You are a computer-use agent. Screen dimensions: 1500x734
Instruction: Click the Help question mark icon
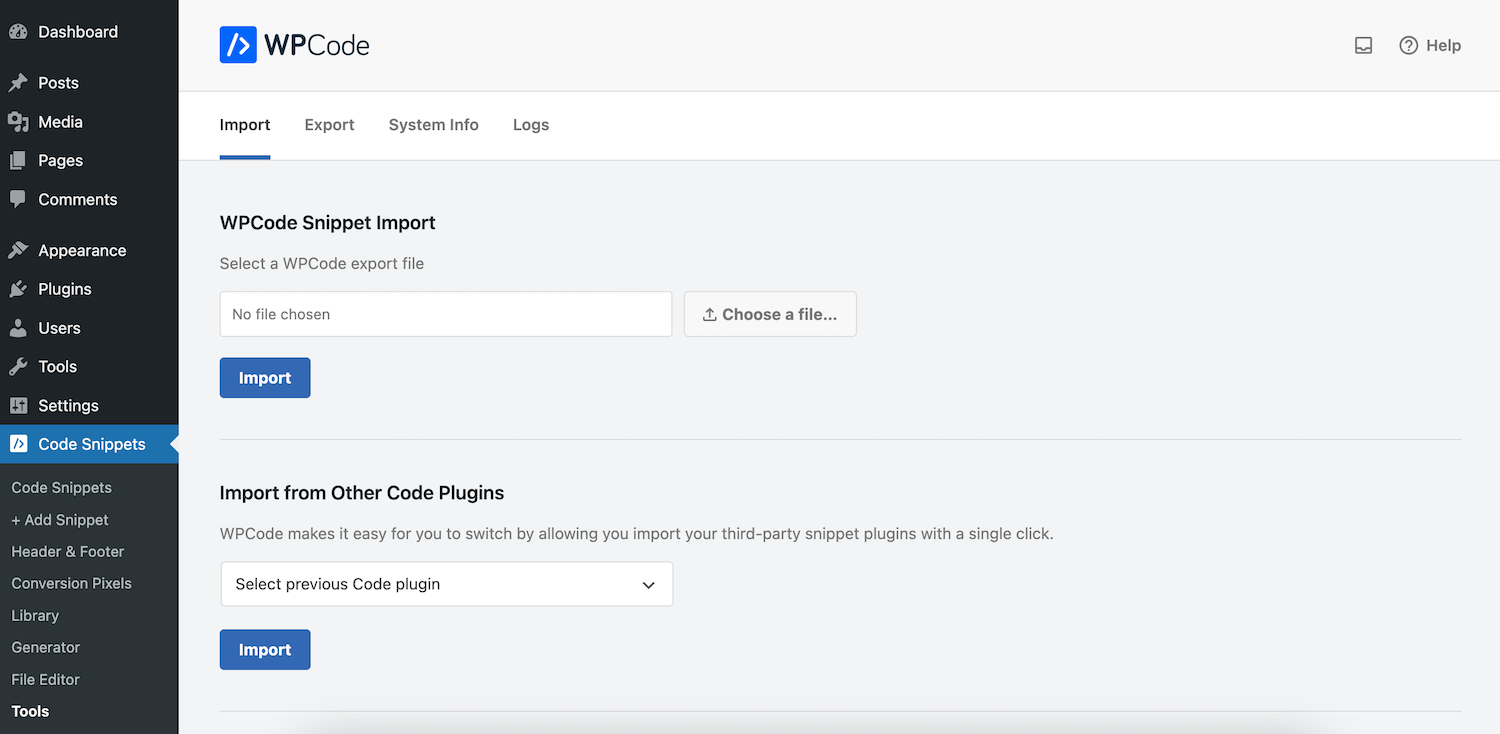(x=1408, y=45)
